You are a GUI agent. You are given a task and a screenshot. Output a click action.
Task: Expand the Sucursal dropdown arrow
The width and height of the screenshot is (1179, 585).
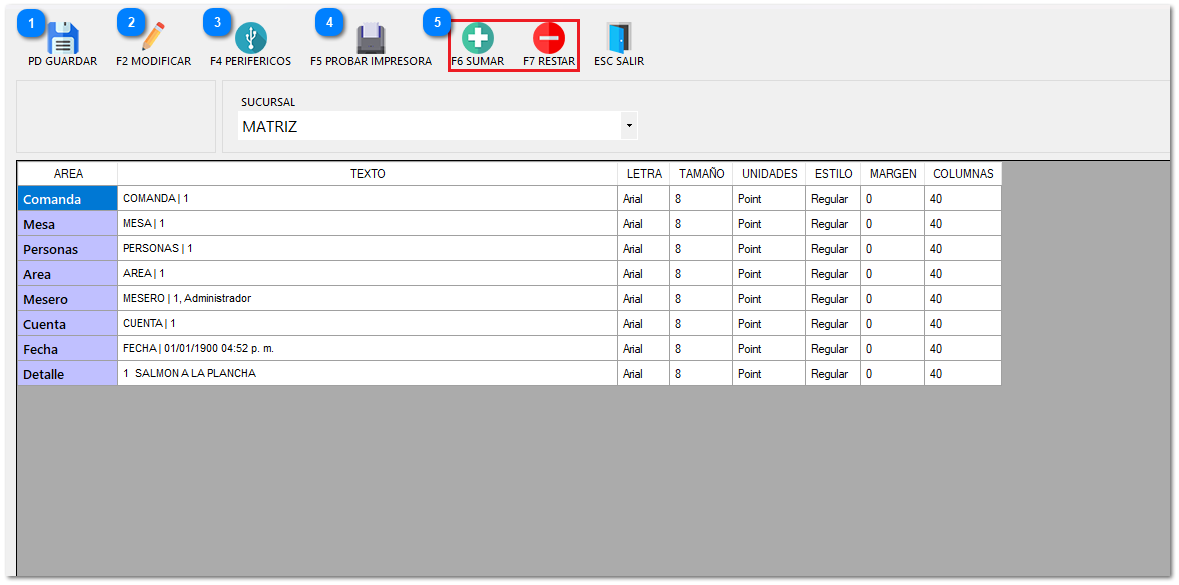point(628,126)
